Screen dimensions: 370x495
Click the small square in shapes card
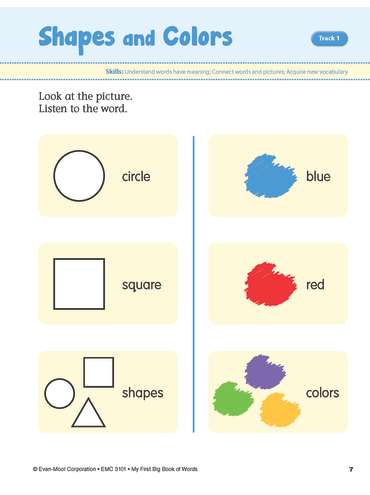click(x=99, y=372)
